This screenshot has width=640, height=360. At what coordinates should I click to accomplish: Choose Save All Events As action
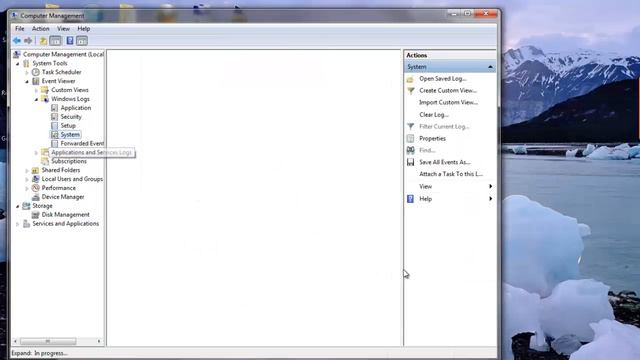[x=444, y=162]
